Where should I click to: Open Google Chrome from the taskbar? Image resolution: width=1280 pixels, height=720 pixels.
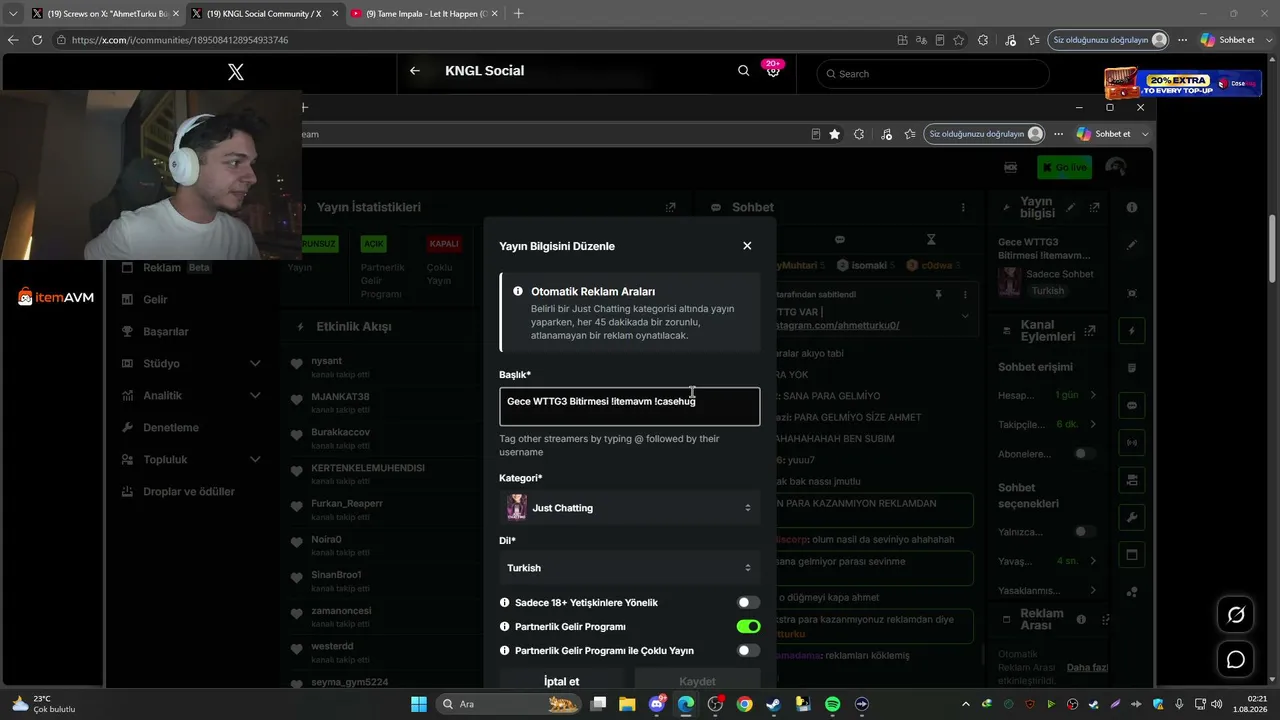pos(744,704)
